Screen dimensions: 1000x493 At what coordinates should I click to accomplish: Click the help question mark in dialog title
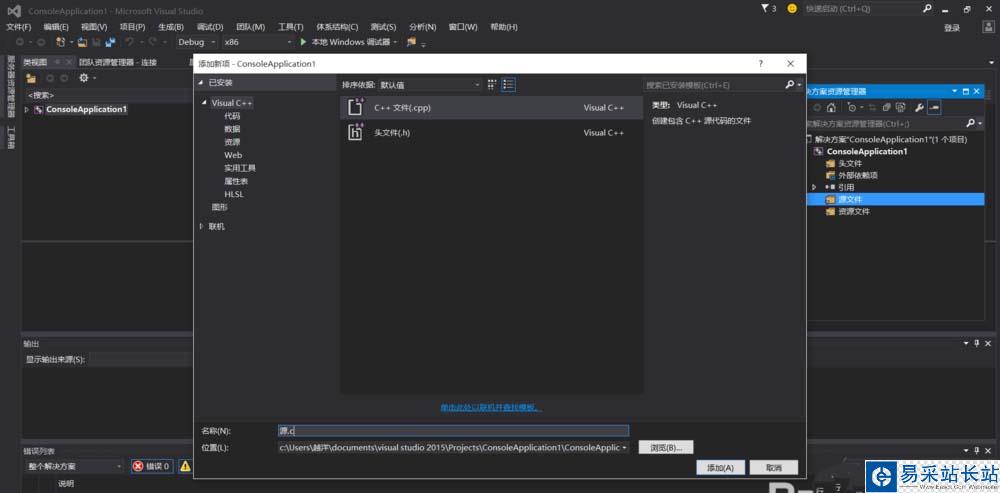760,64
